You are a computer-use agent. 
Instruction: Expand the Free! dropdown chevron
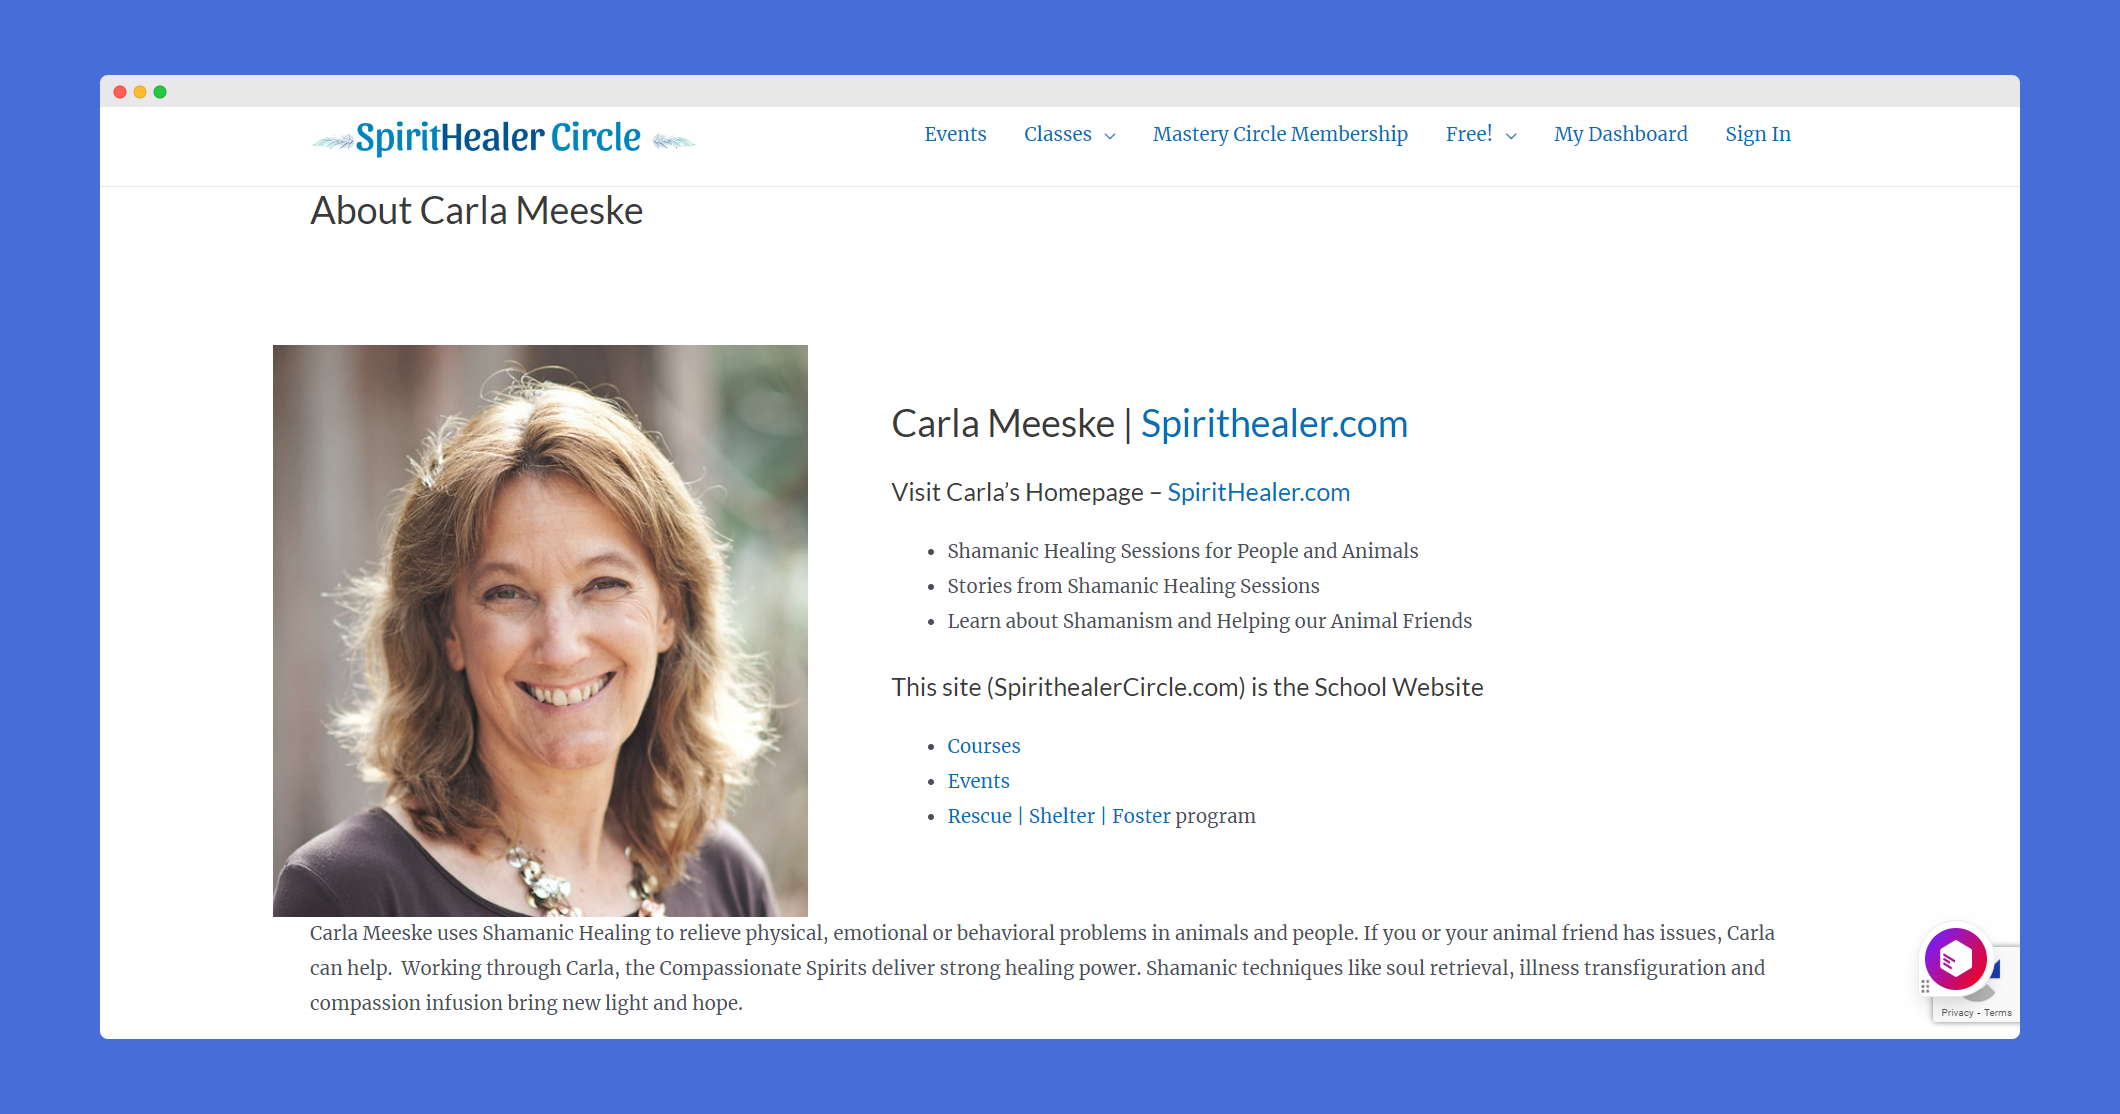point(1511,136)
